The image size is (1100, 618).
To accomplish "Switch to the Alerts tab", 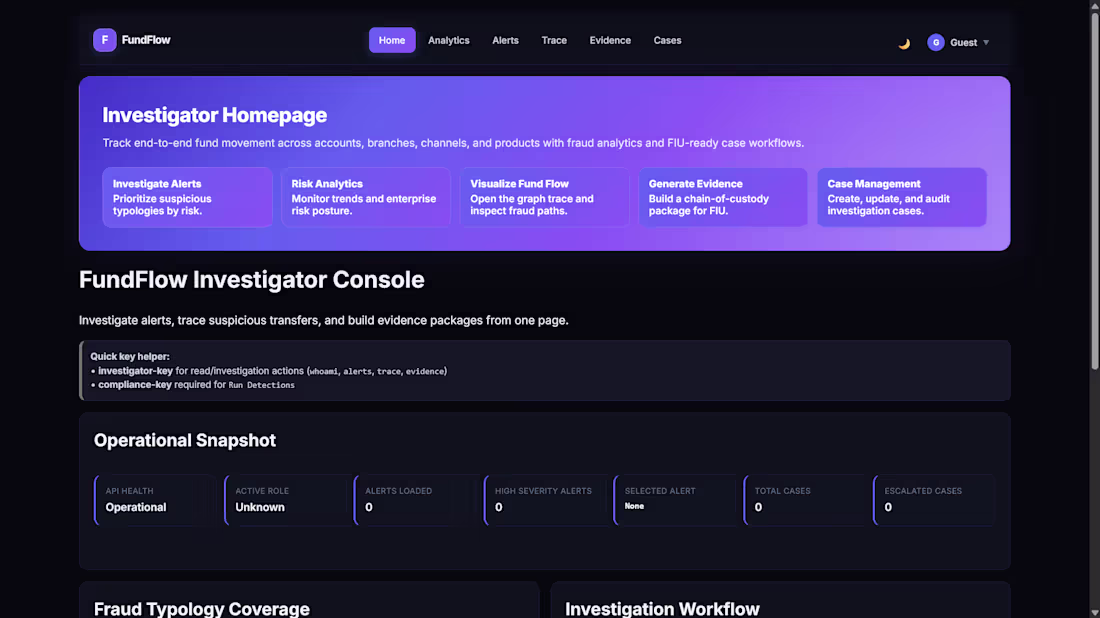I will click(x=505, y=40).
